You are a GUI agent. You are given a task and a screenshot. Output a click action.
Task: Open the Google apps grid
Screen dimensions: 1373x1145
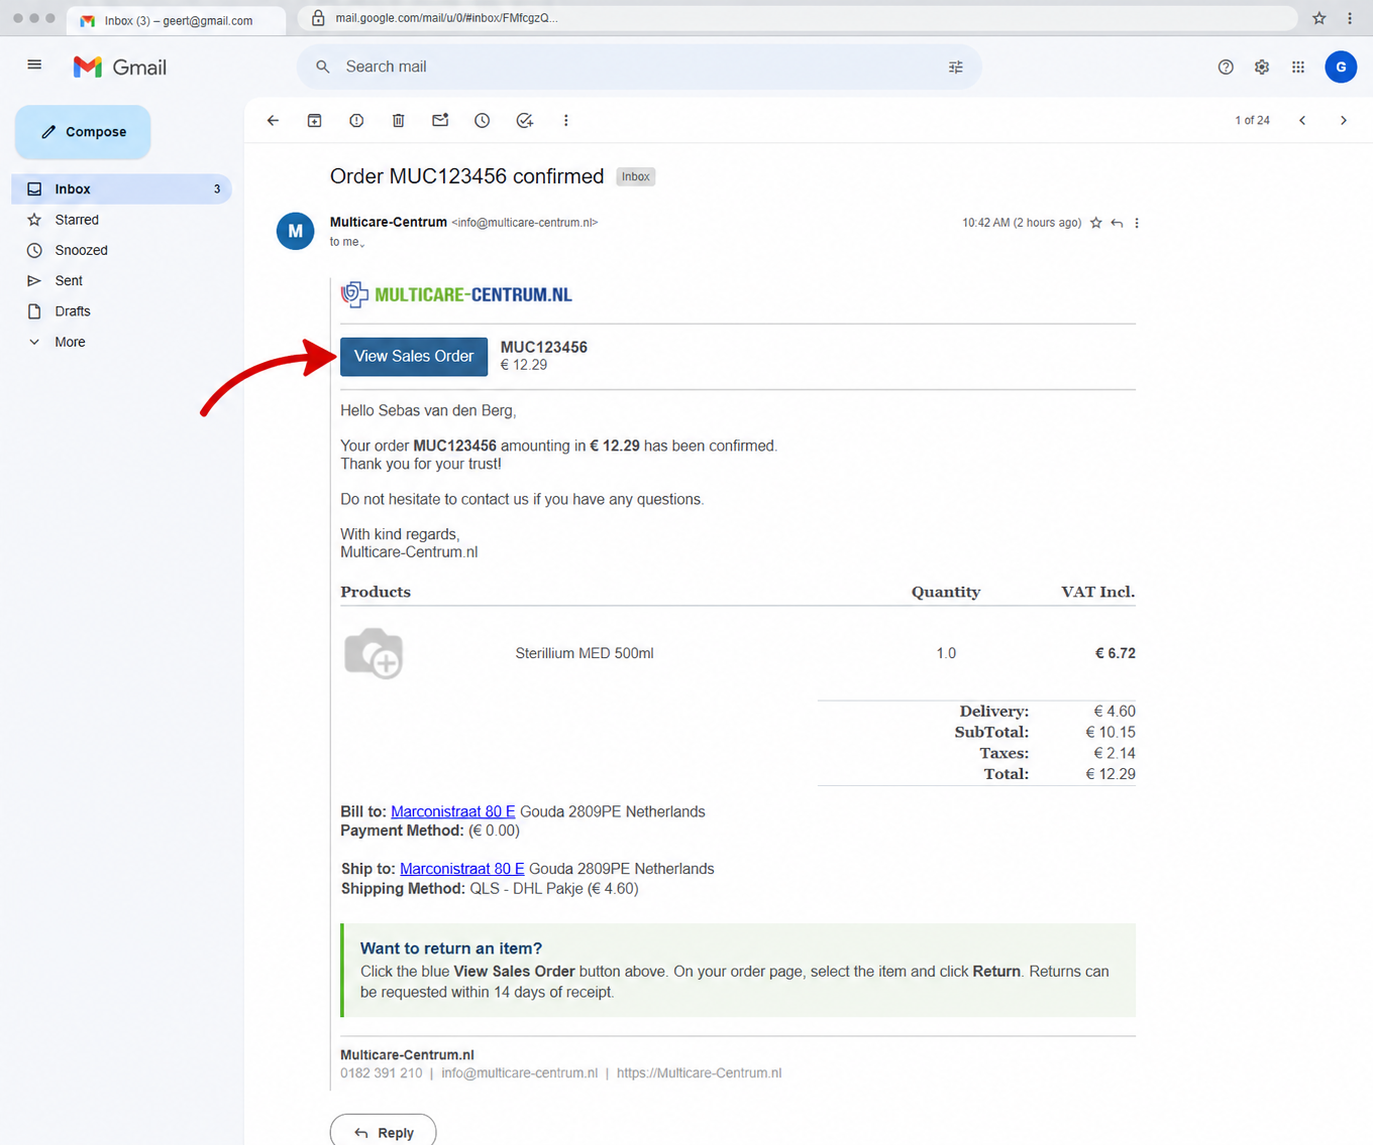click(x=1298, y=67)
